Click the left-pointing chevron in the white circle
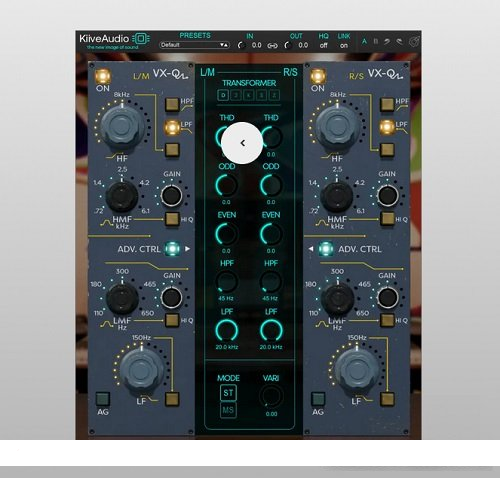This screenshot has width=500, height=478. 242,143
